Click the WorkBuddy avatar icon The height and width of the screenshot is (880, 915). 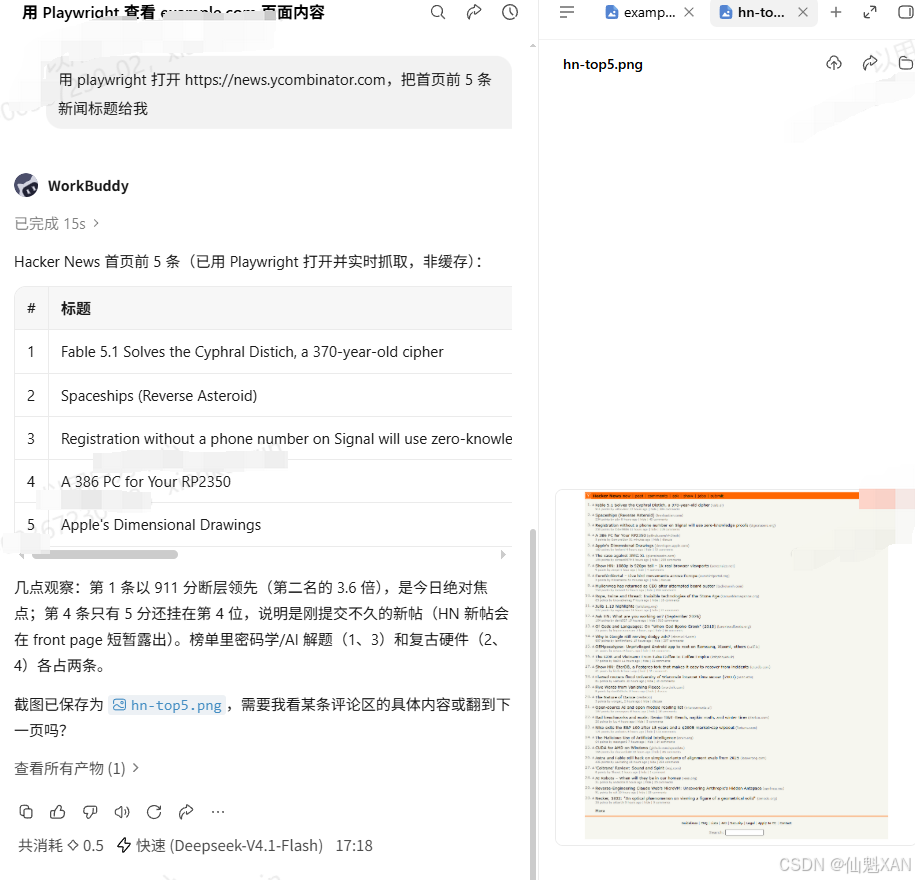tap(26, 185)
